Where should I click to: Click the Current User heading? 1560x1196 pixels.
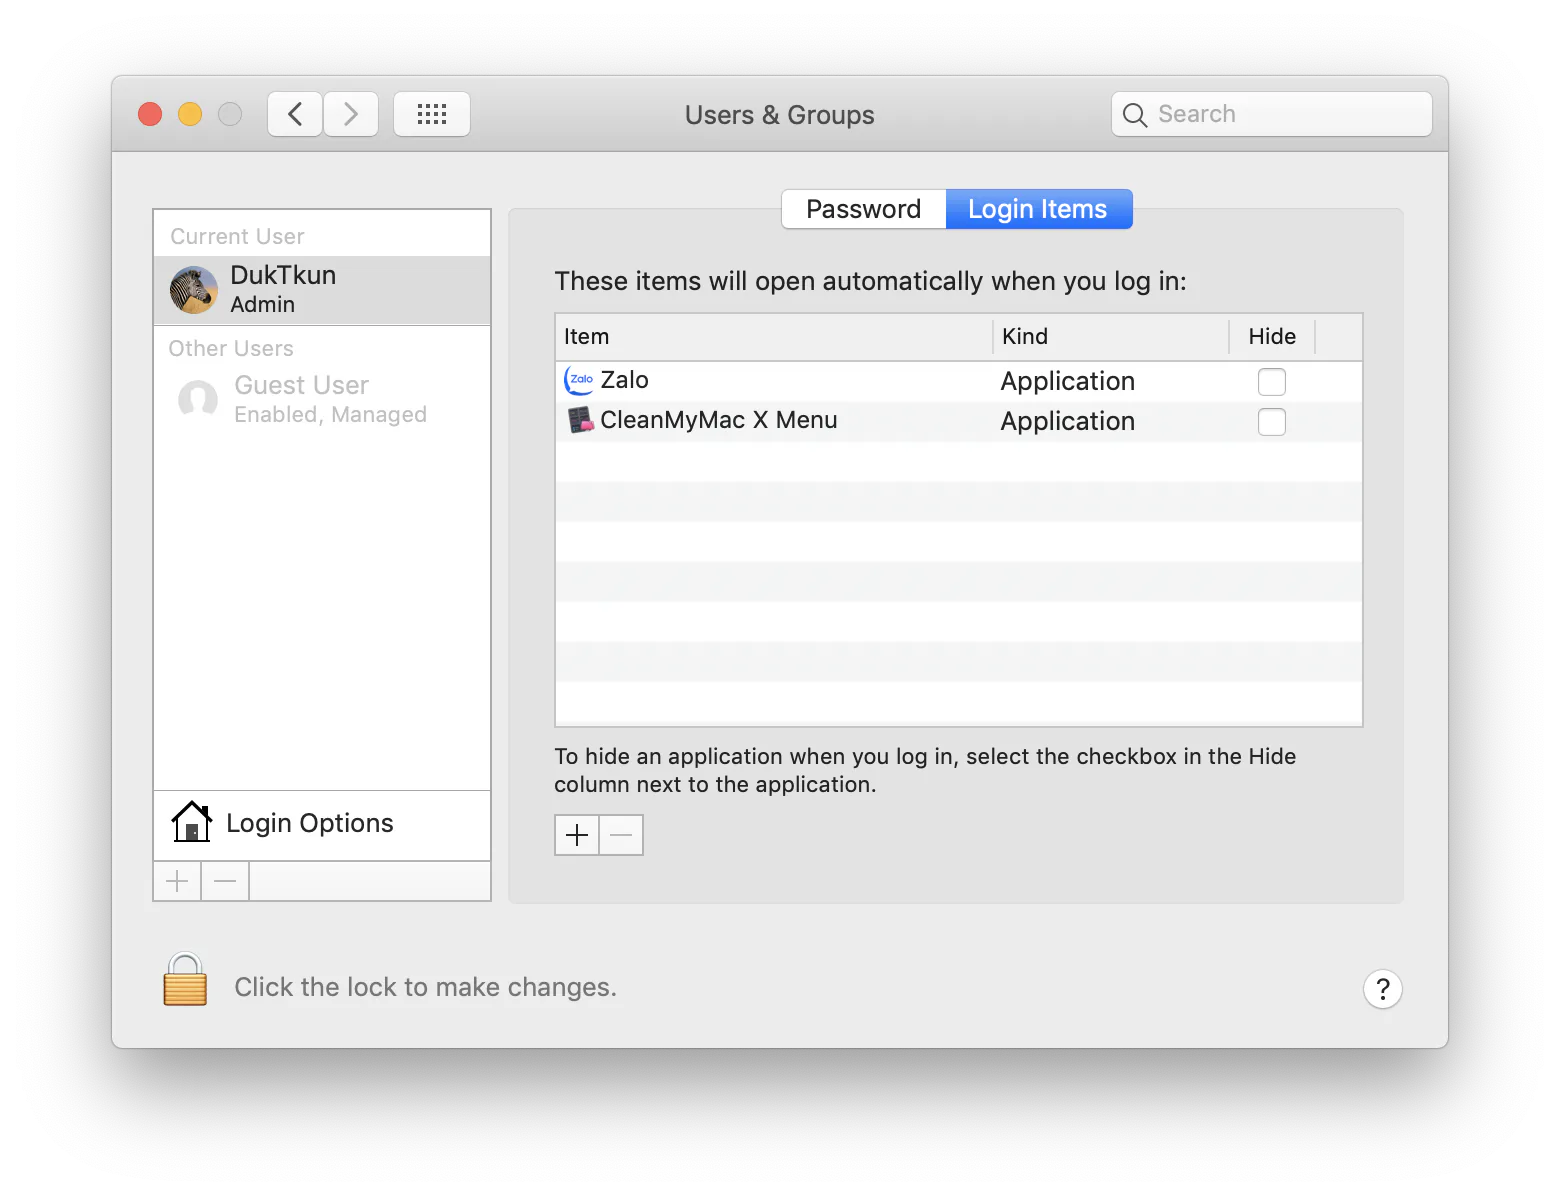[x=238, y=237]
